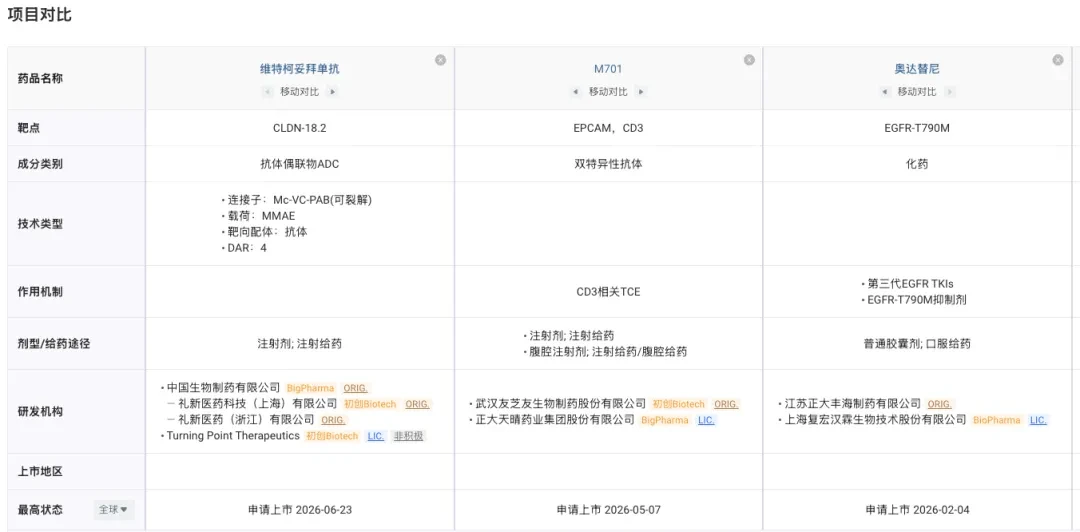Move 奥达替尼 column left using arrow

[884, 92]
